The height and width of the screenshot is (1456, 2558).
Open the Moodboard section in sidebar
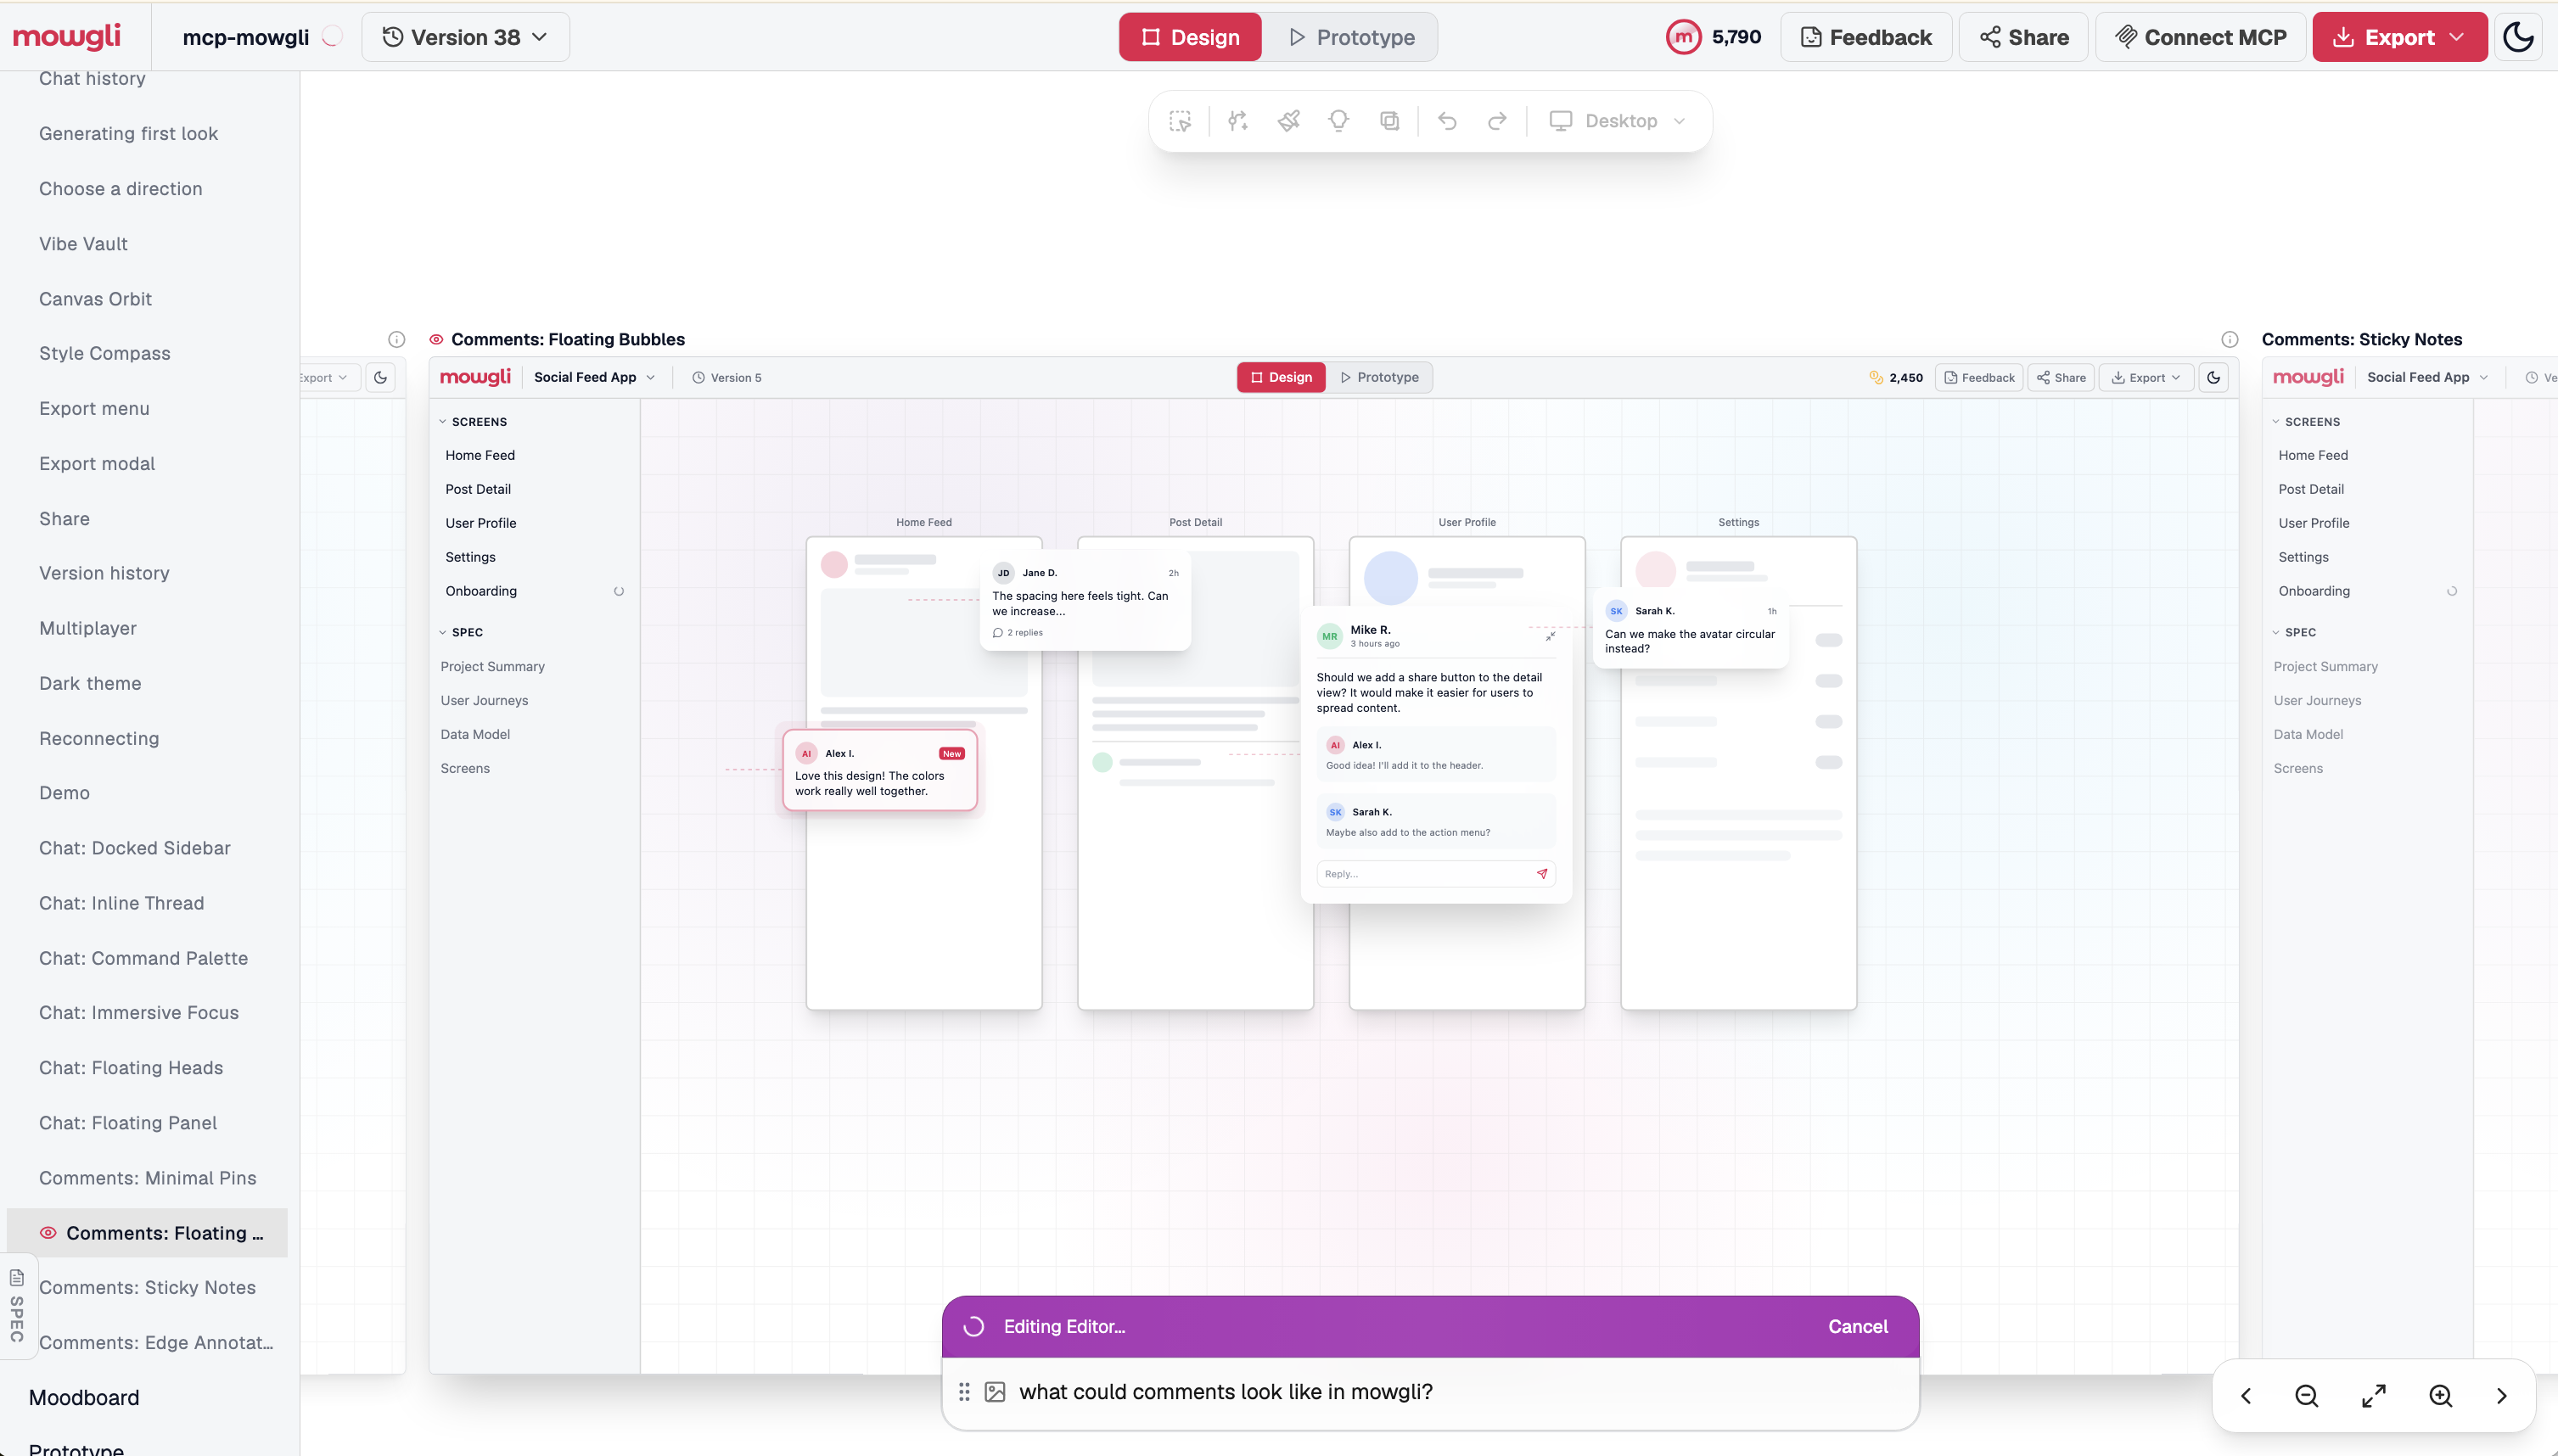pyautogui.click(x=84, y=1398)
